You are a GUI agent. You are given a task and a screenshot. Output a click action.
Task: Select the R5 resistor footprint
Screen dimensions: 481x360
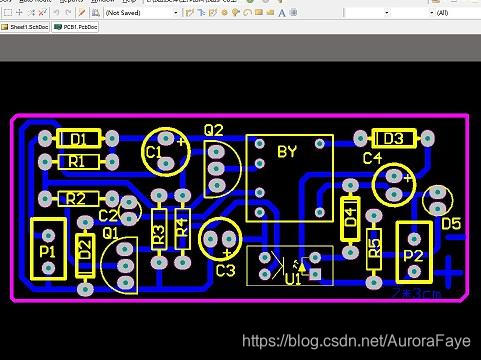tap(374, 249)
